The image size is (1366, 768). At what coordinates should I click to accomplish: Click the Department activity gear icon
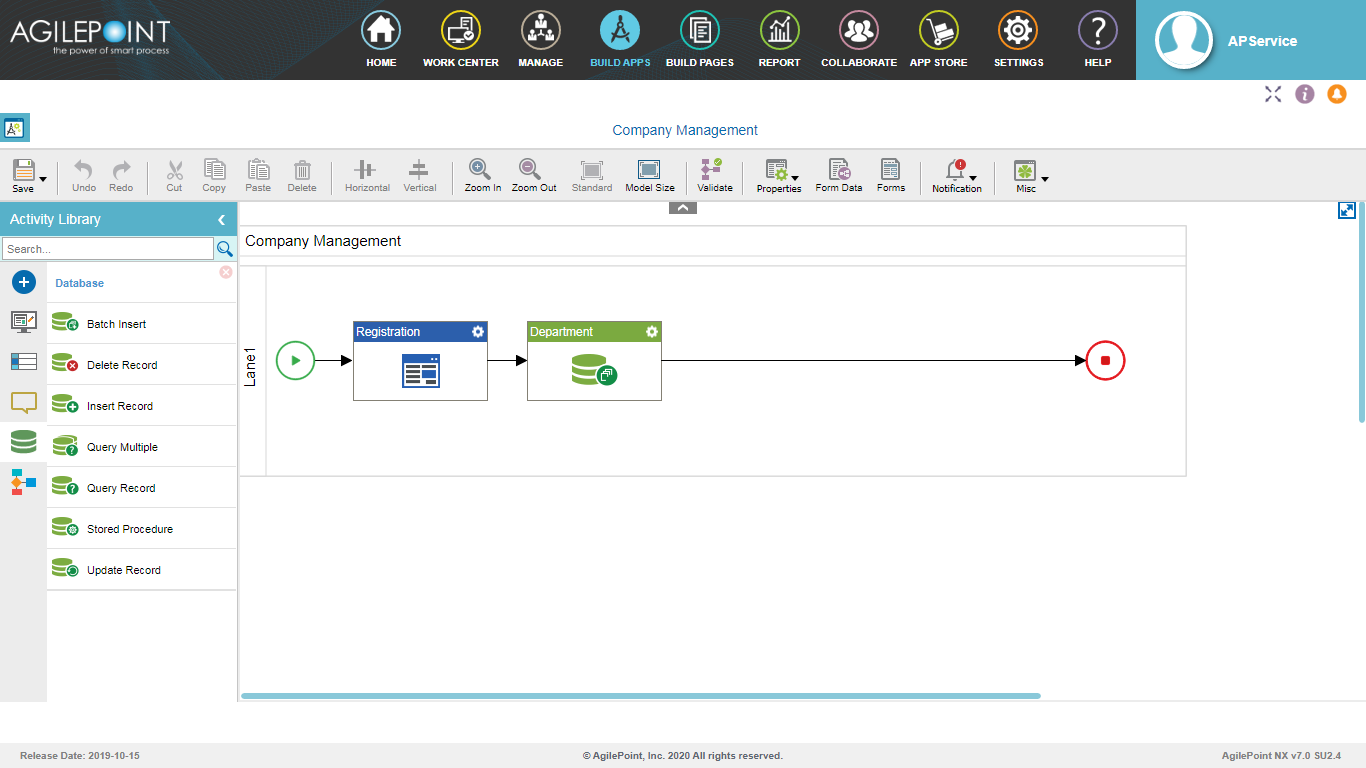[652, 332]
